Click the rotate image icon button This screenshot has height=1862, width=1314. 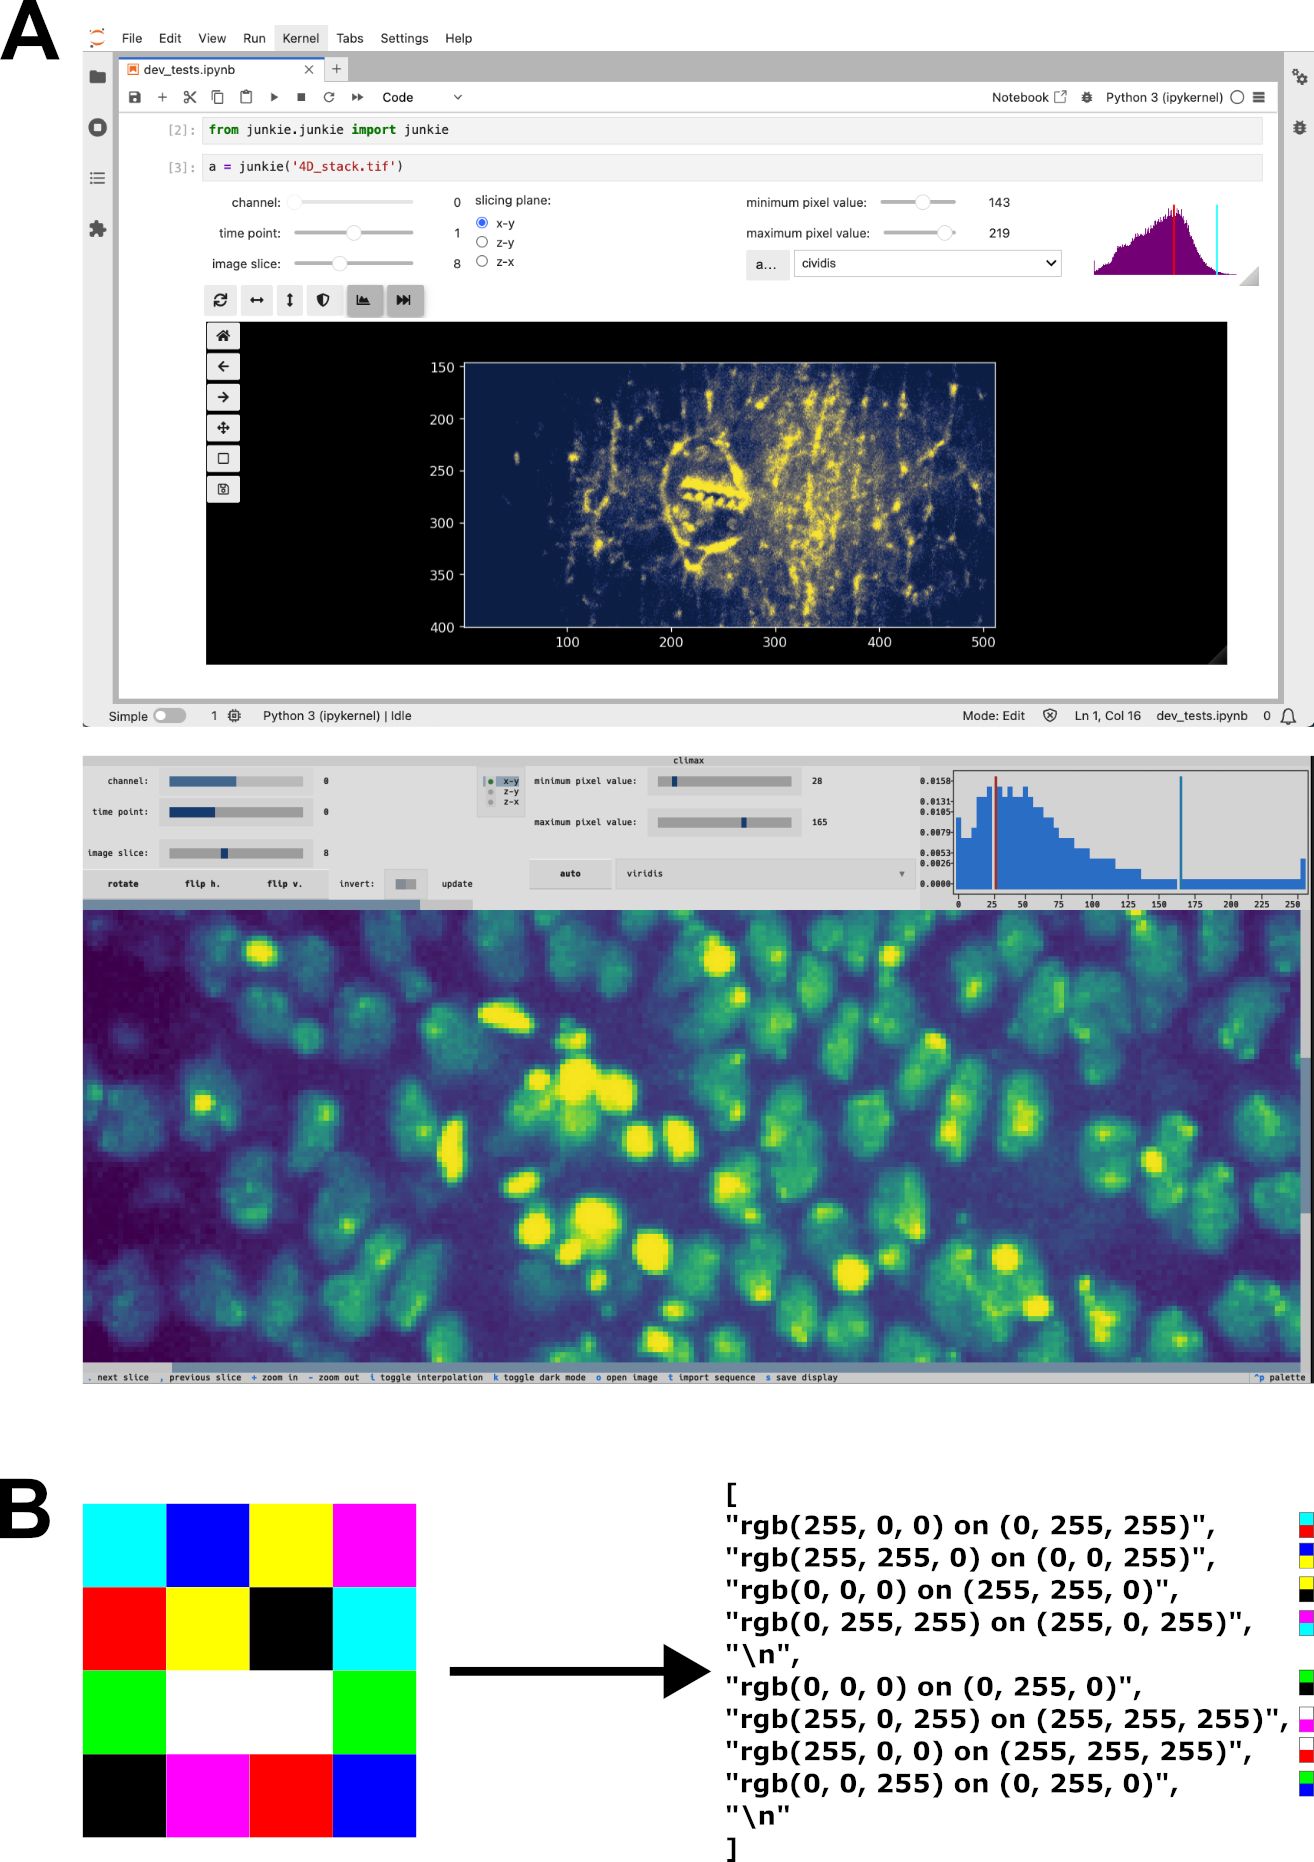[221, 300]
